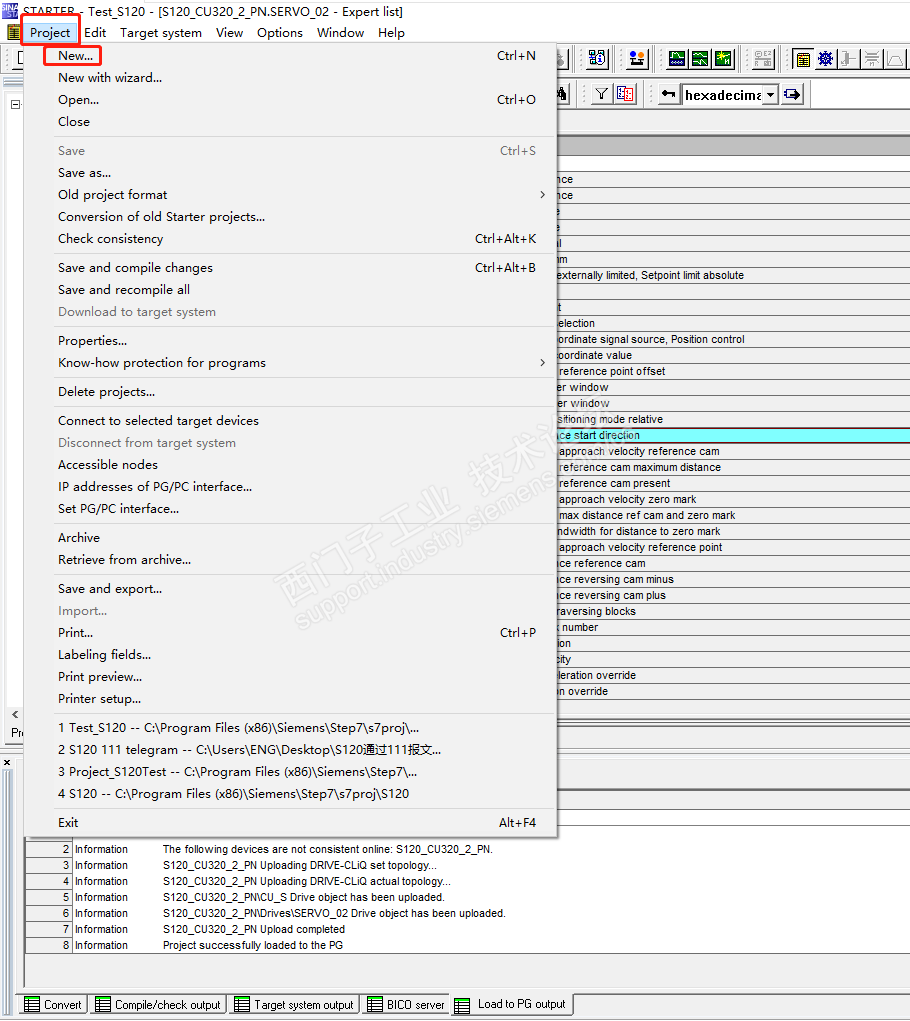Open the Window menu
The width and height of the screenshot is (910, 1021).
coord(340,33)
